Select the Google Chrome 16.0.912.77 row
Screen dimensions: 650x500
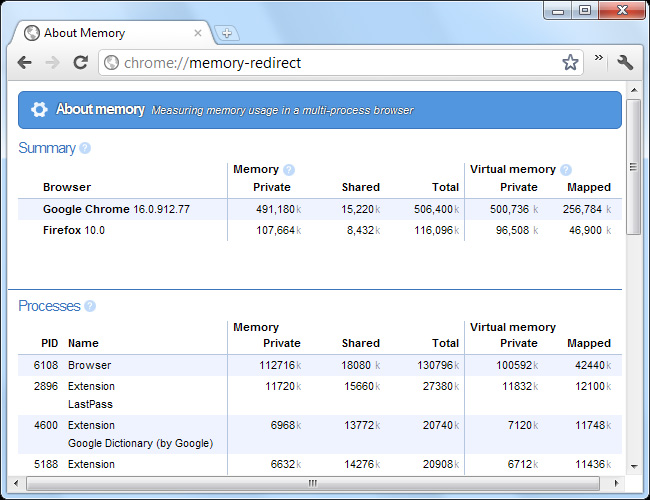[320, 209]
